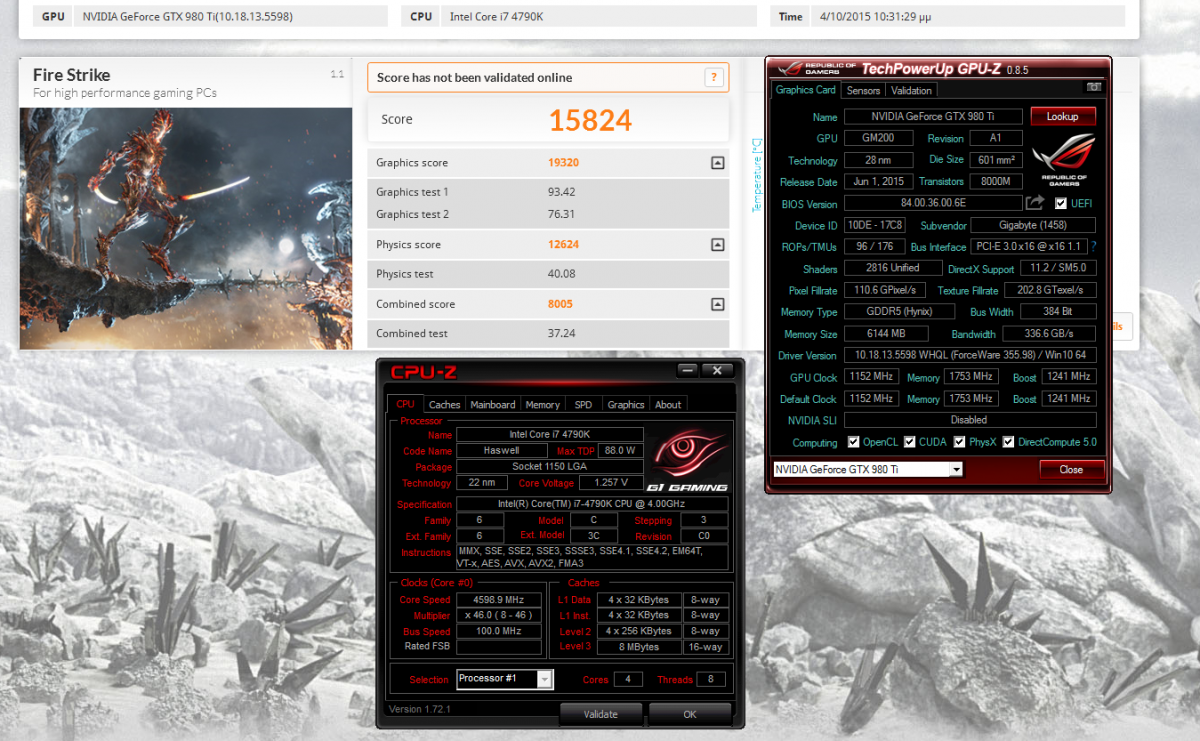1200x741 pixels.
Task: Click the Core Speed value 4598.9 MHz
Action: coord(499,600)
